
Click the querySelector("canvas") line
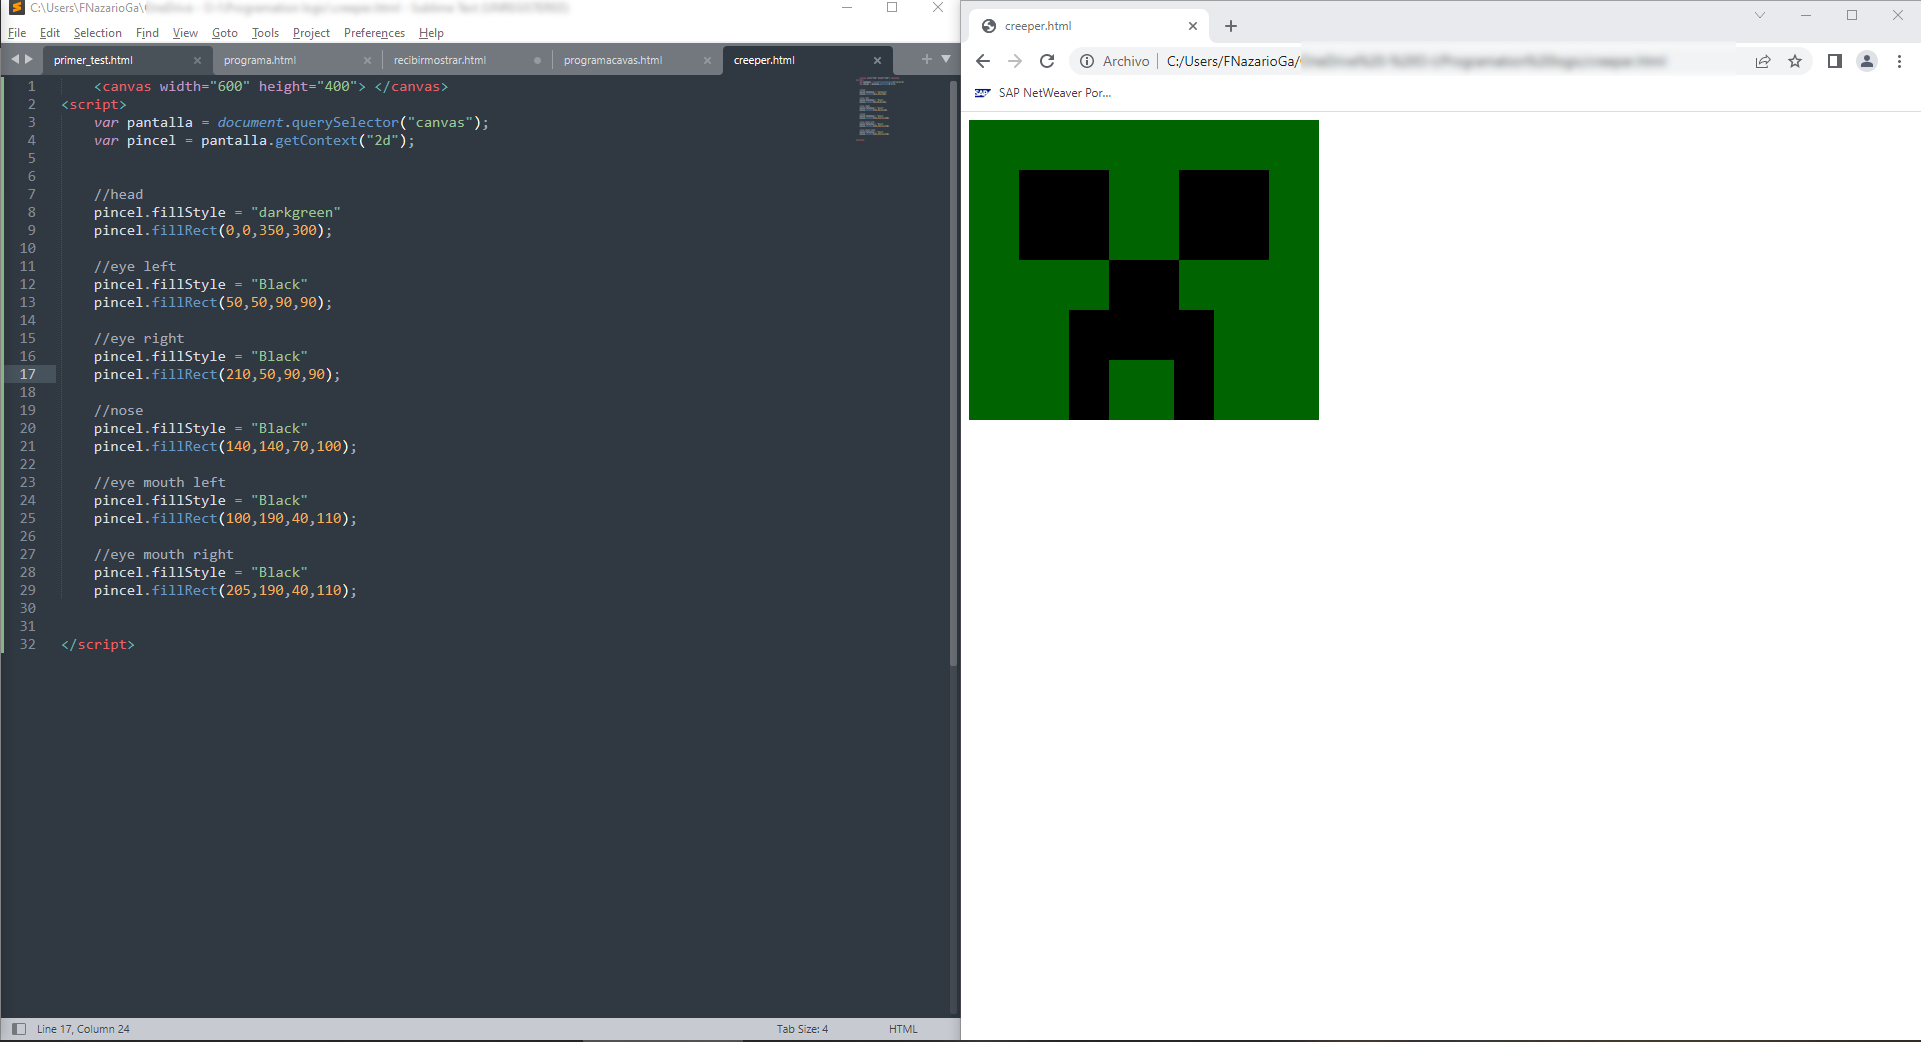tap(291, 122)
